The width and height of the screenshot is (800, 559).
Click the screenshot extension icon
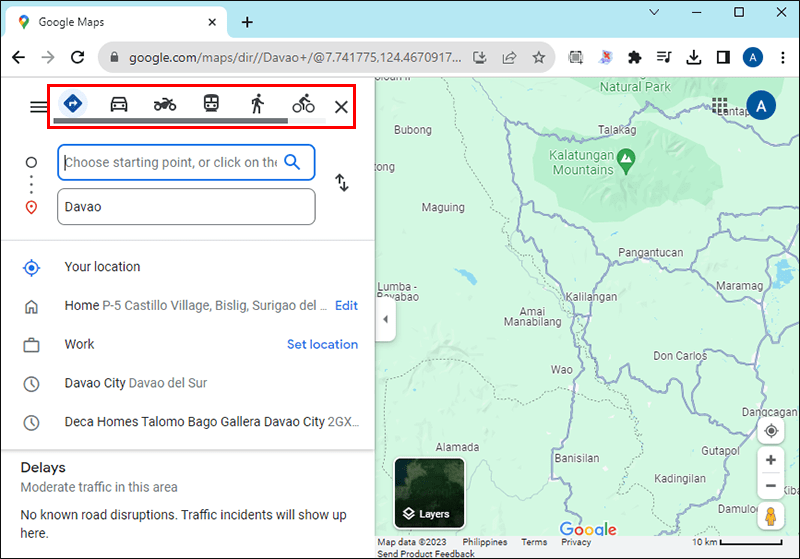[x=576, y=58]
